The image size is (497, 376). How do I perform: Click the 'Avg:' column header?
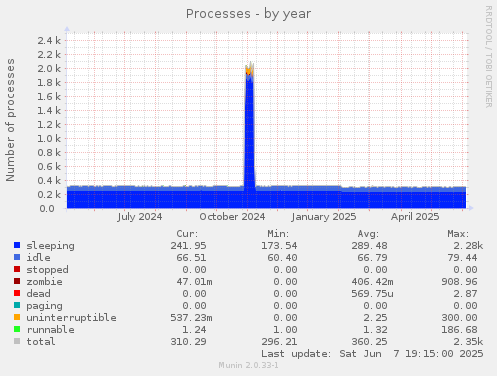368,234
